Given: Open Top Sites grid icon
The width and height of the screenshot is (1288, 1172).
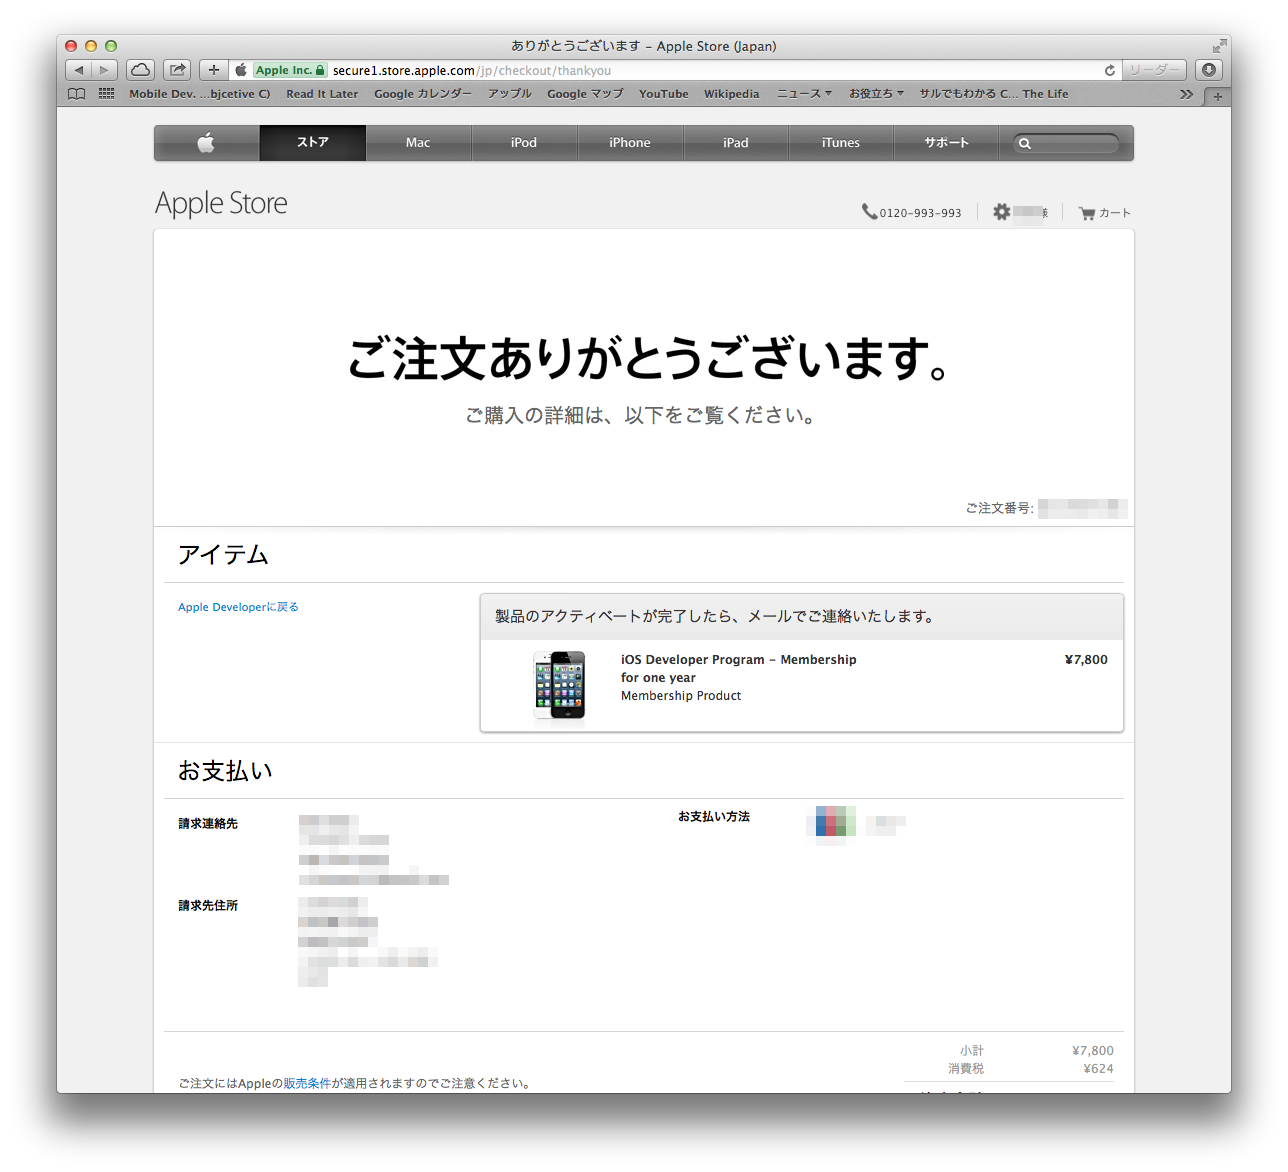Looking at the screenshot, I should pyautogui.click(x=106, y=94).
